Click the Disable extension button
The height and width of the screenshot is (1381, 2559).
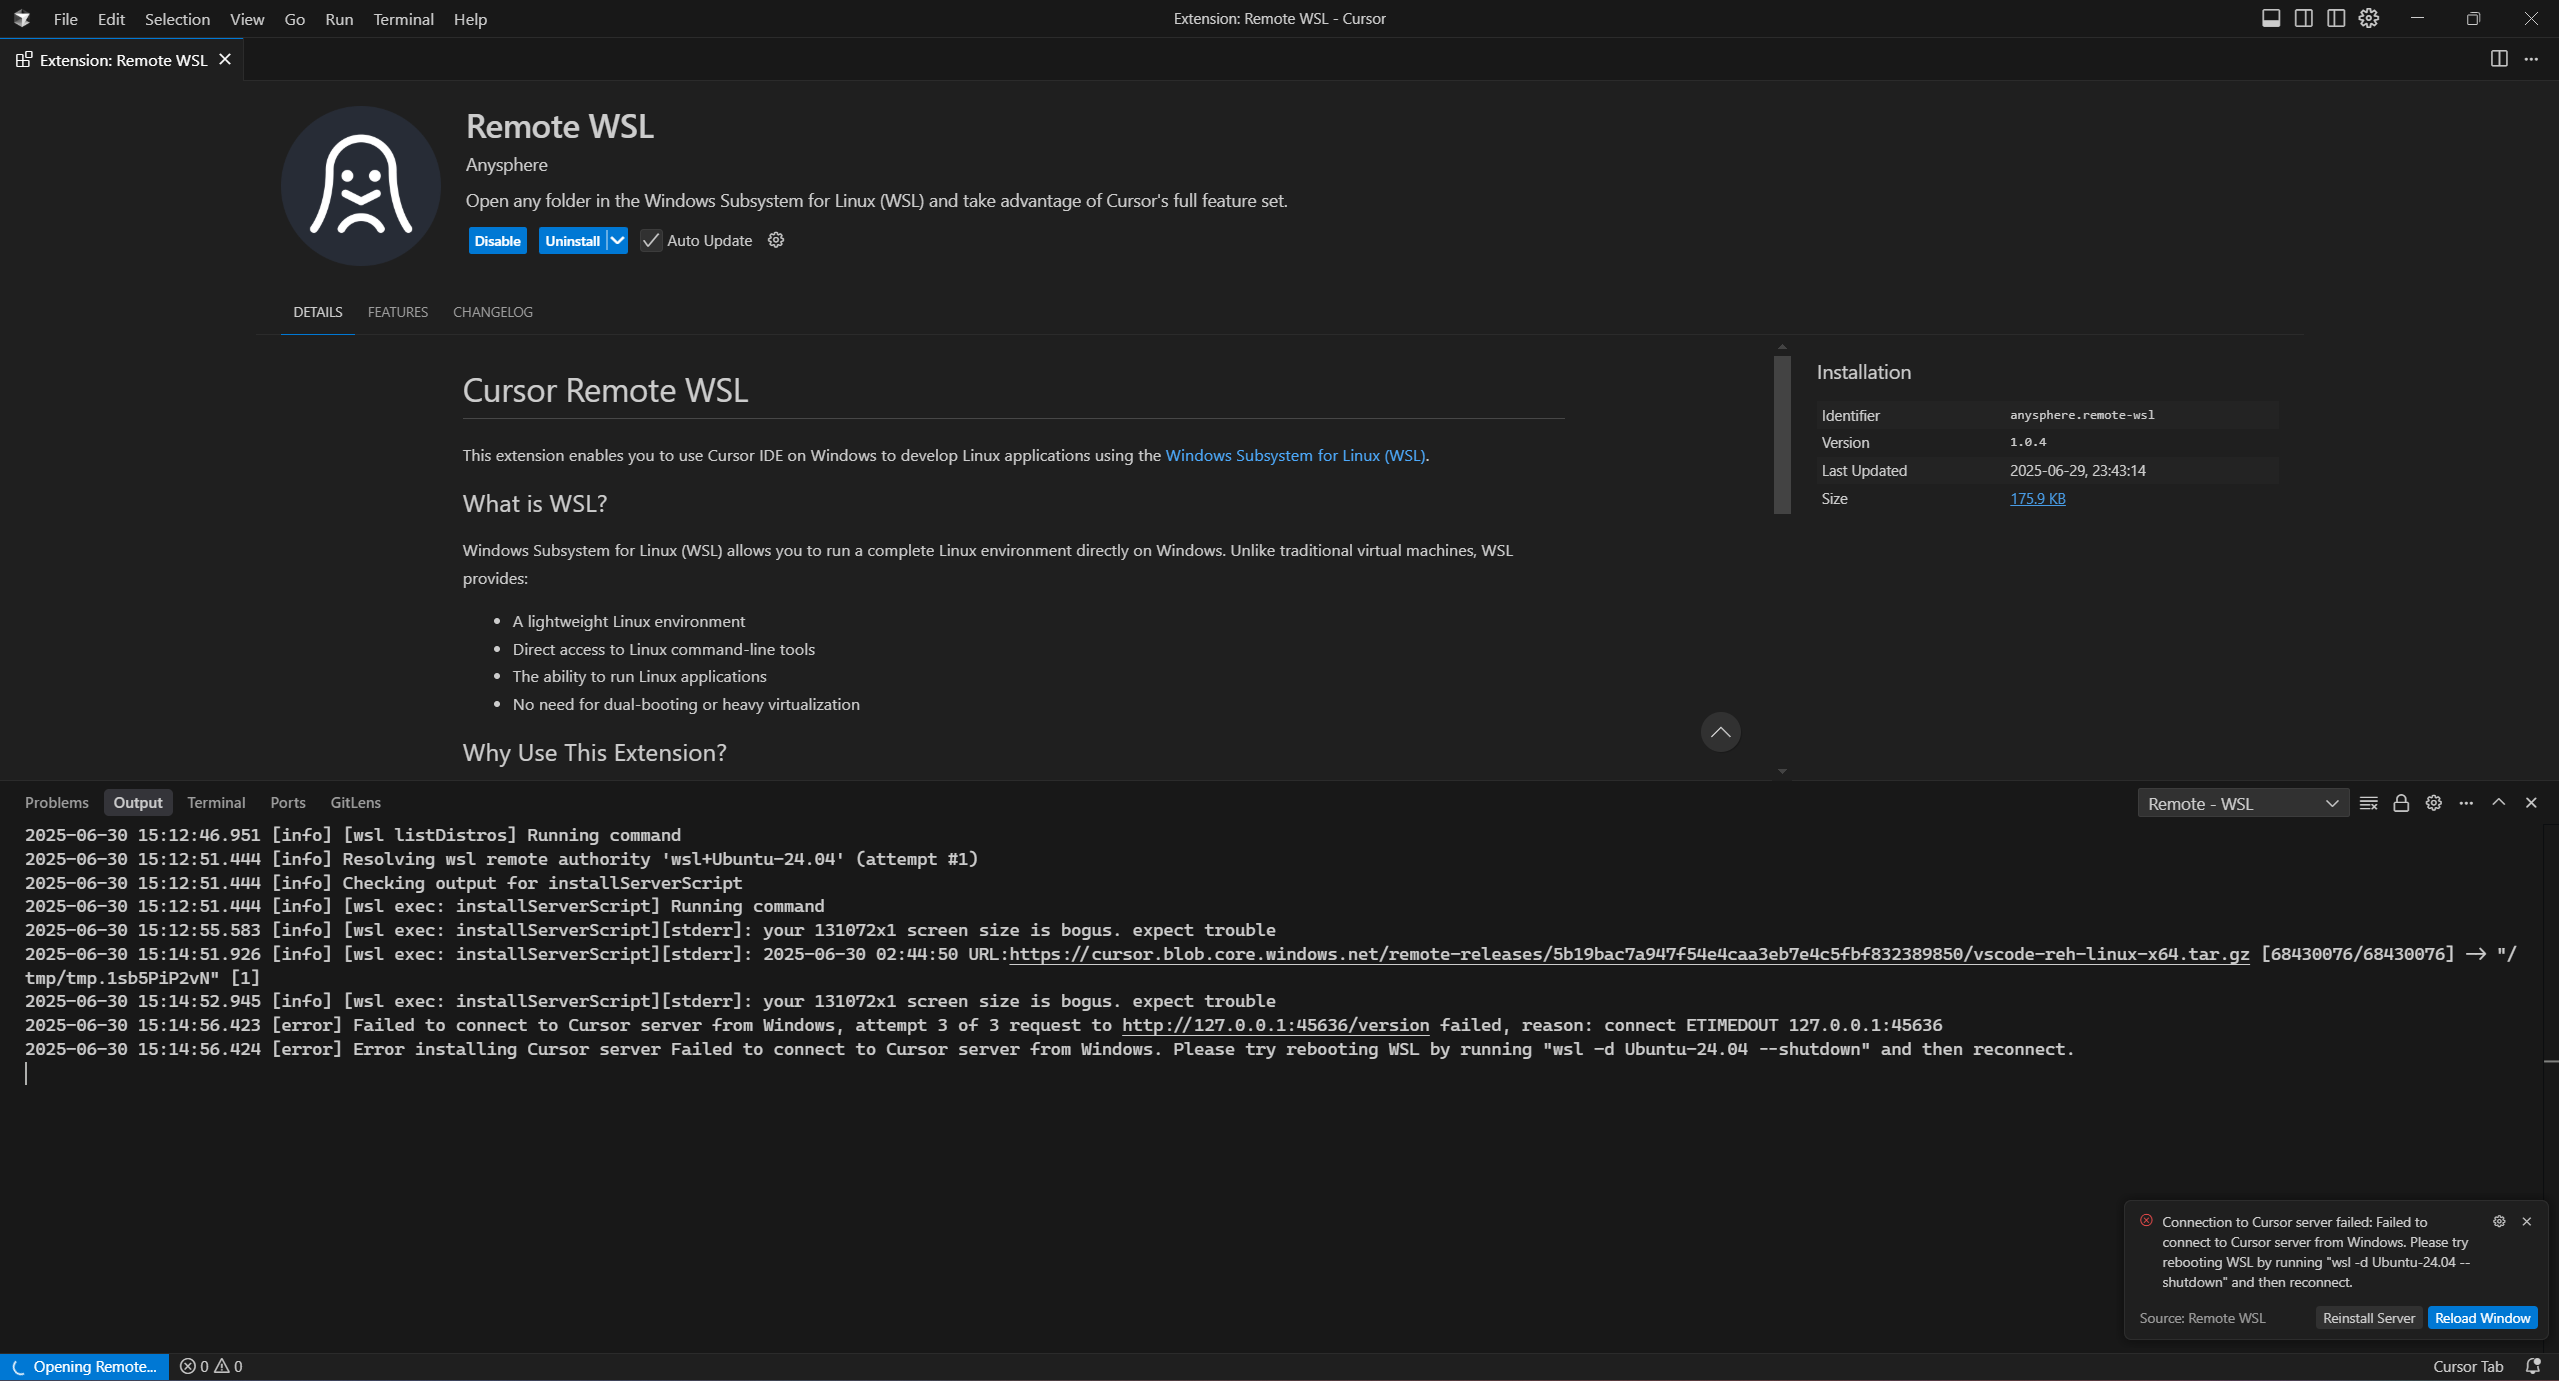pyautogui.click(x=497, y=240)
